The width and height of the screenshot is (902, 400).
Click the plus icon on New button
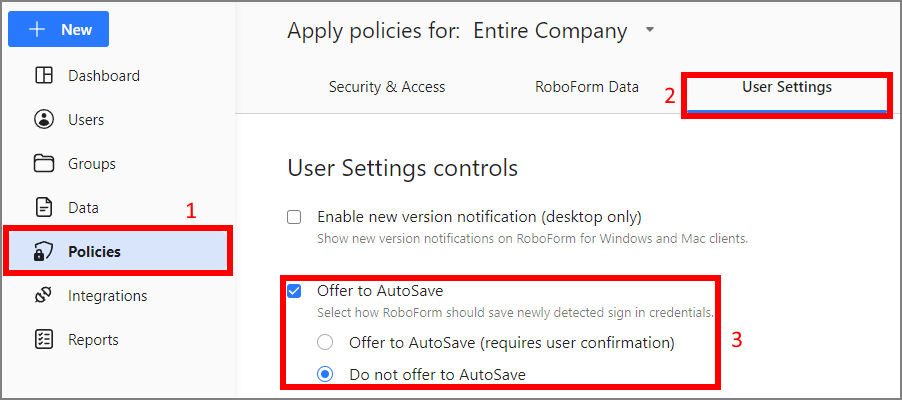pyautogui.click(x=37, y=30)
